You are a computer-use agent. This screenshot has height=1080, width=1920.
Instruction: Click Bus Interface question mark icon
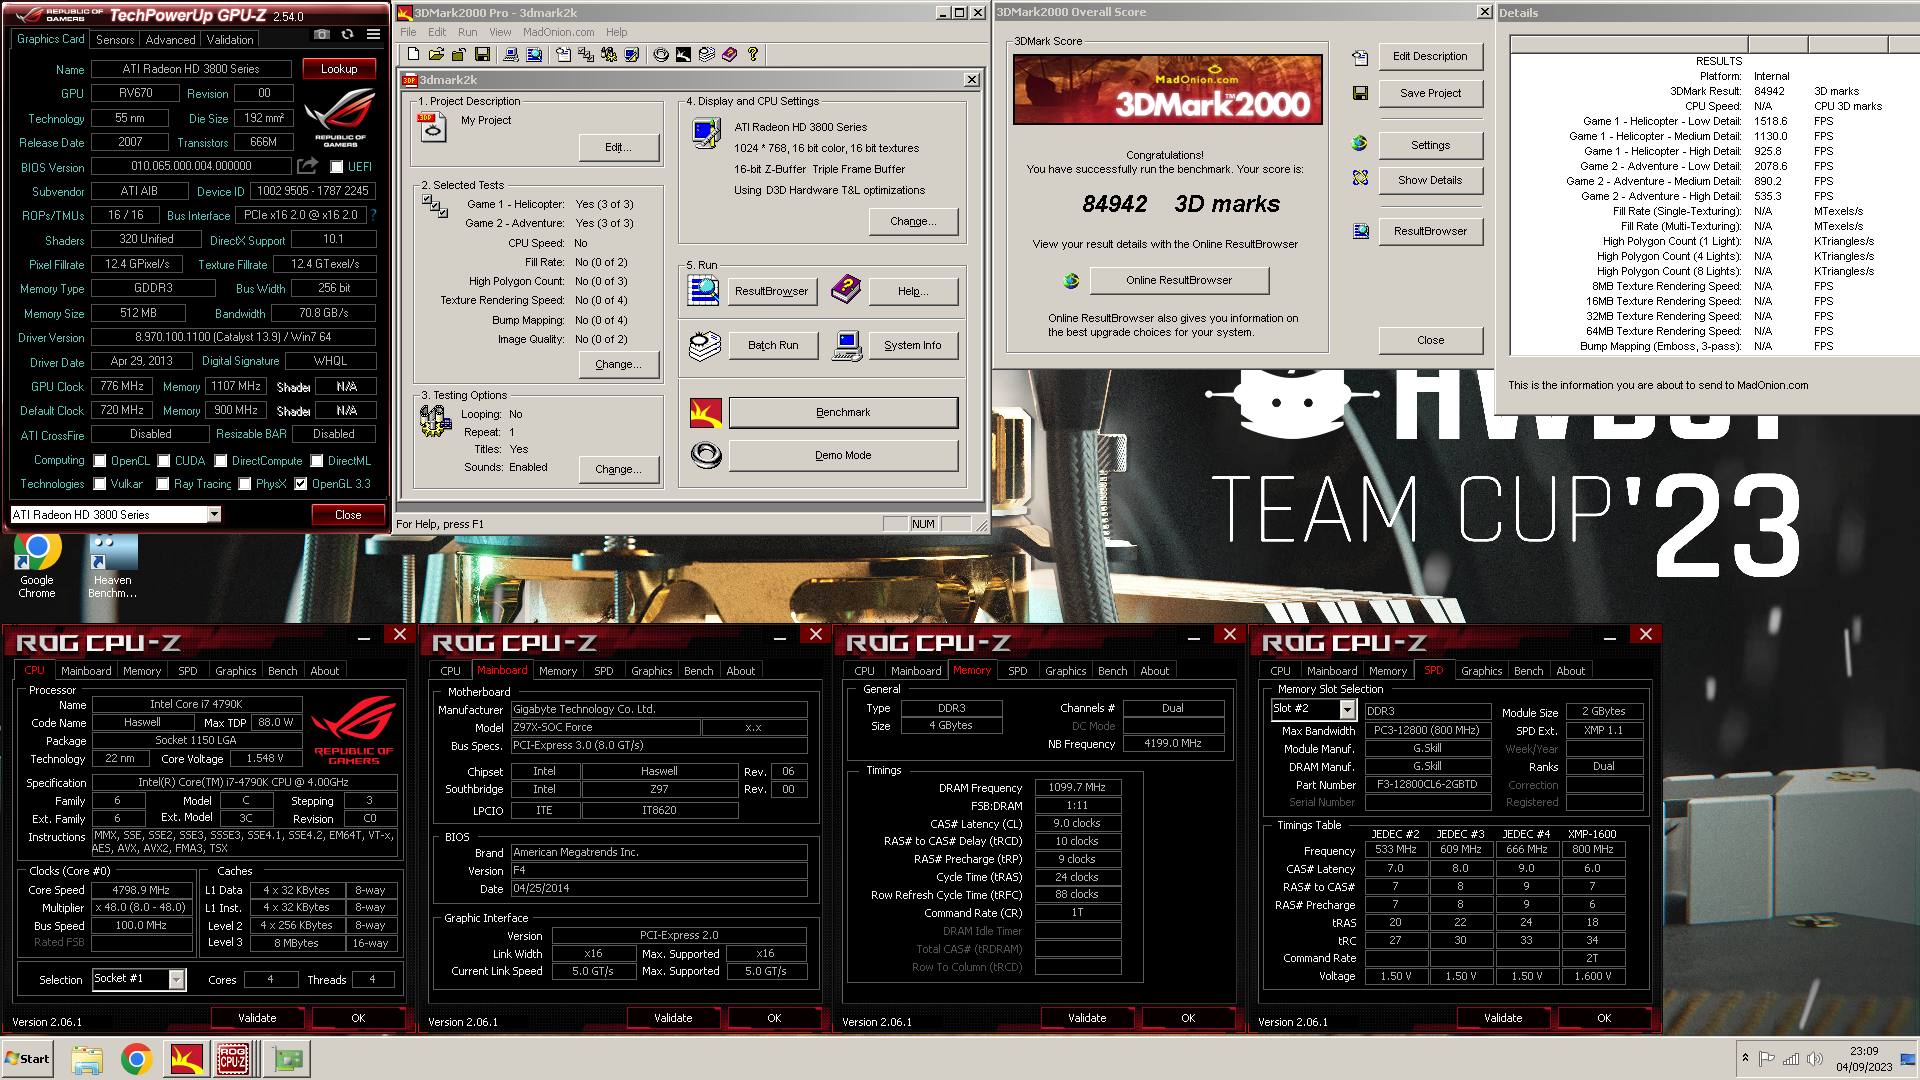373,215
